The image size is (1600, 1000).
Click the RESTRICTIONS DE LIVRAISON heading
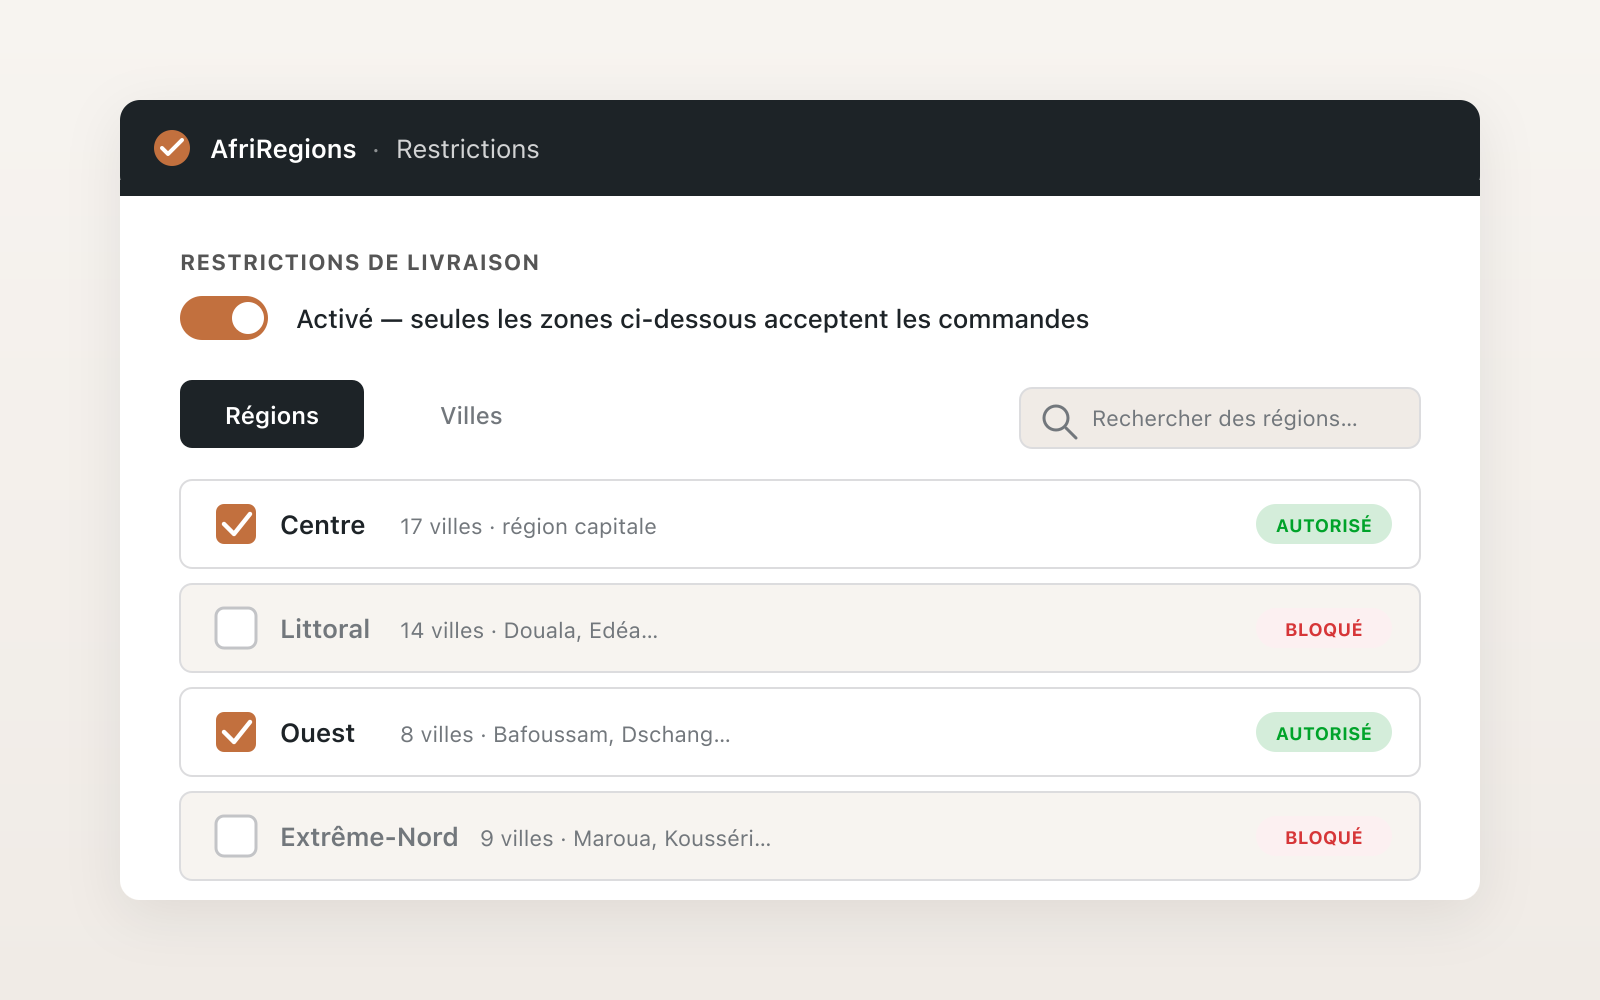pos(360,263)
